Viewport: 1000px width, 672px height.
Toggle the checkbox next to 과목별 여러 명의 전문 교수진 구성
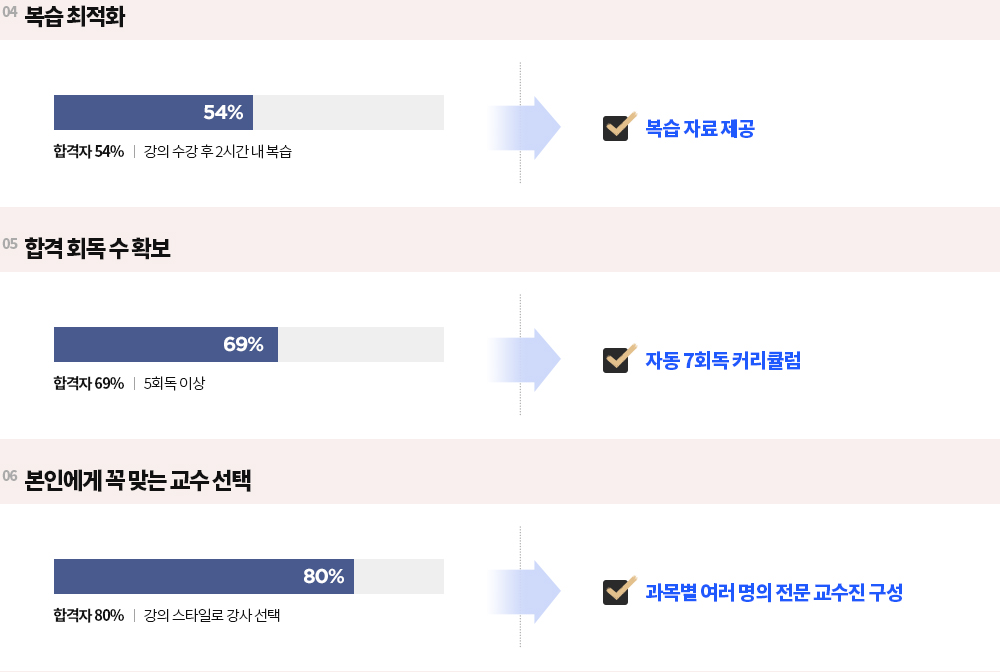pos(616,592)
